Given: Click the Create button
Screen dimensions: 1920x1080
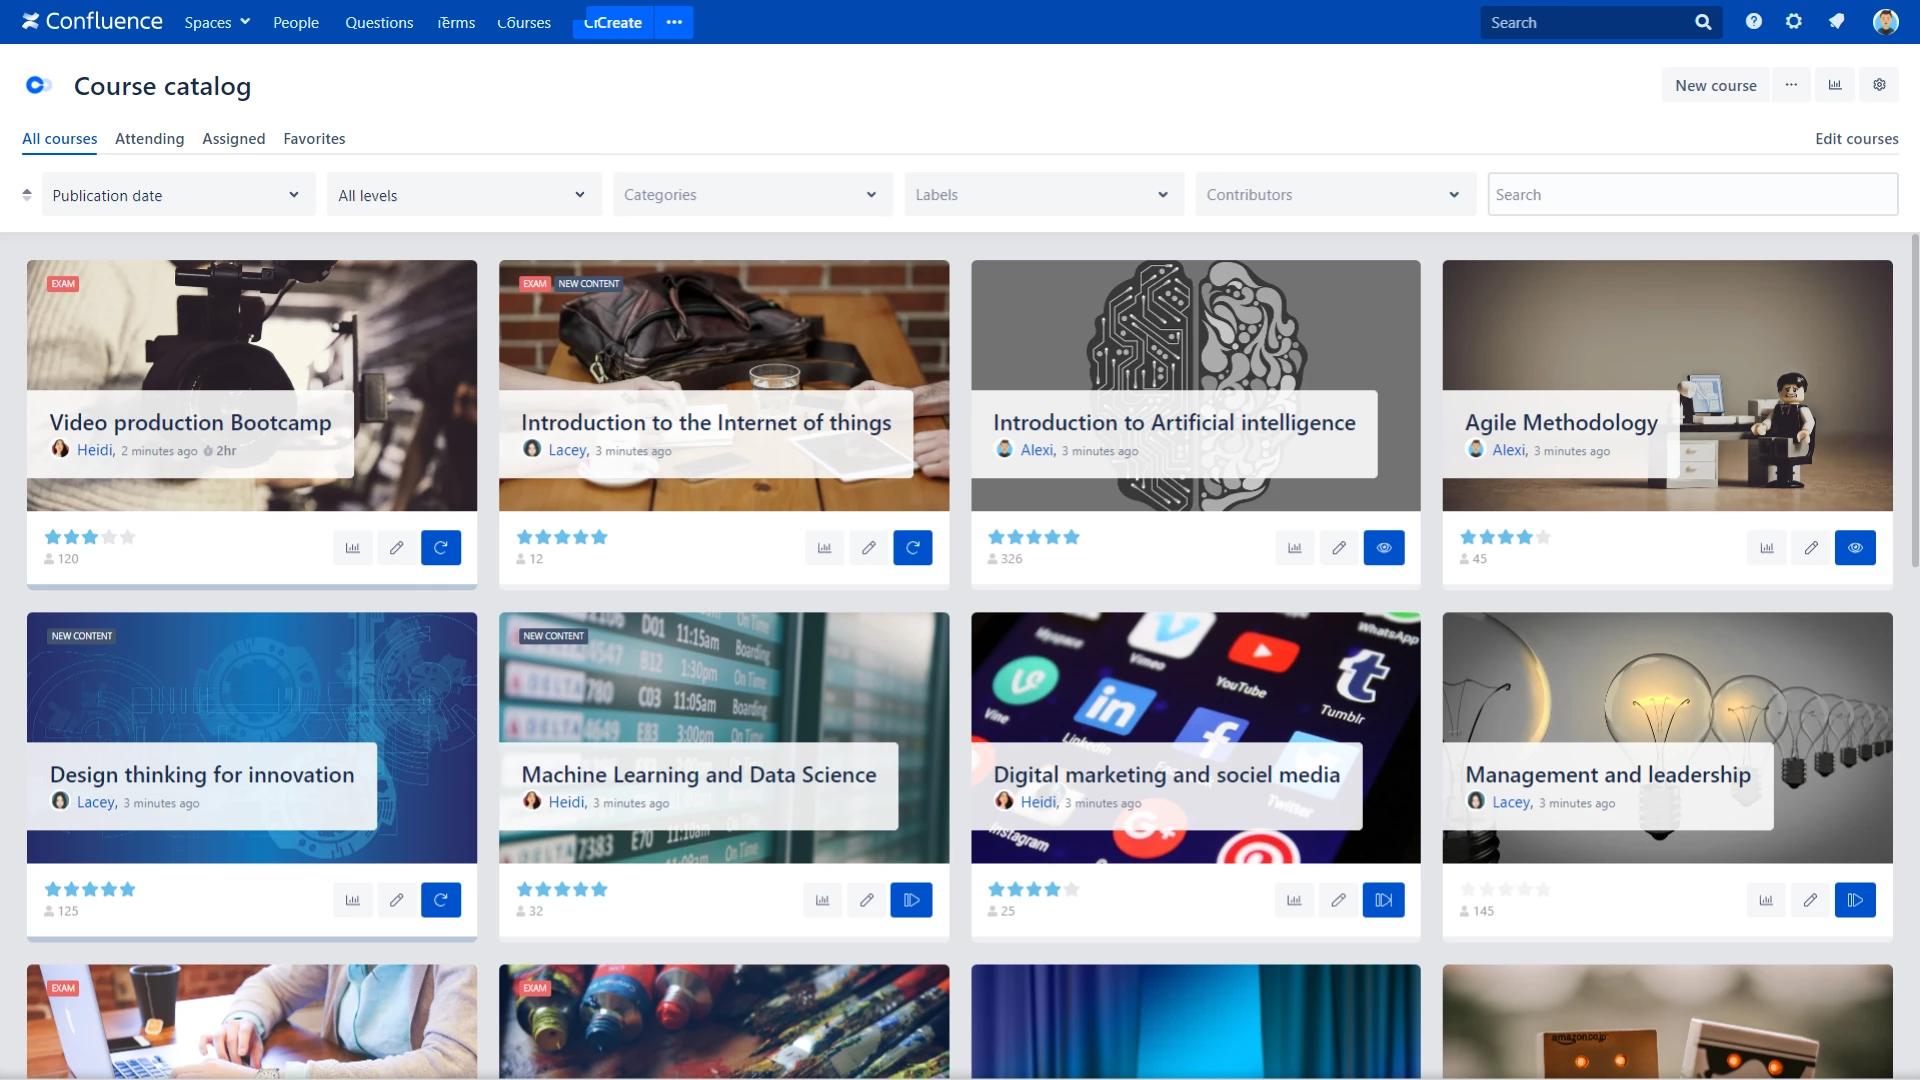Looking at the screenshot, I should pos(613,22).
